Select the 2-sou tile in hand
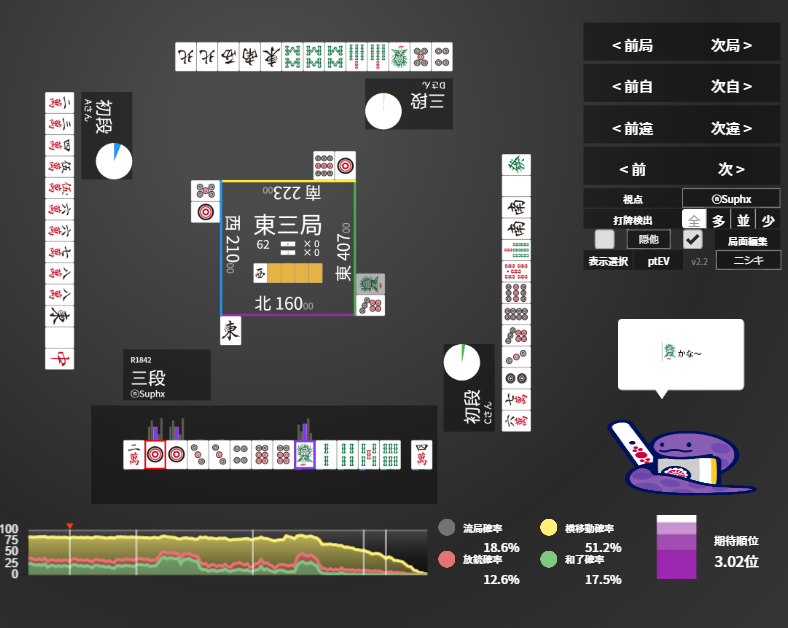Screen dimensions: 788x628 (326, 455)
